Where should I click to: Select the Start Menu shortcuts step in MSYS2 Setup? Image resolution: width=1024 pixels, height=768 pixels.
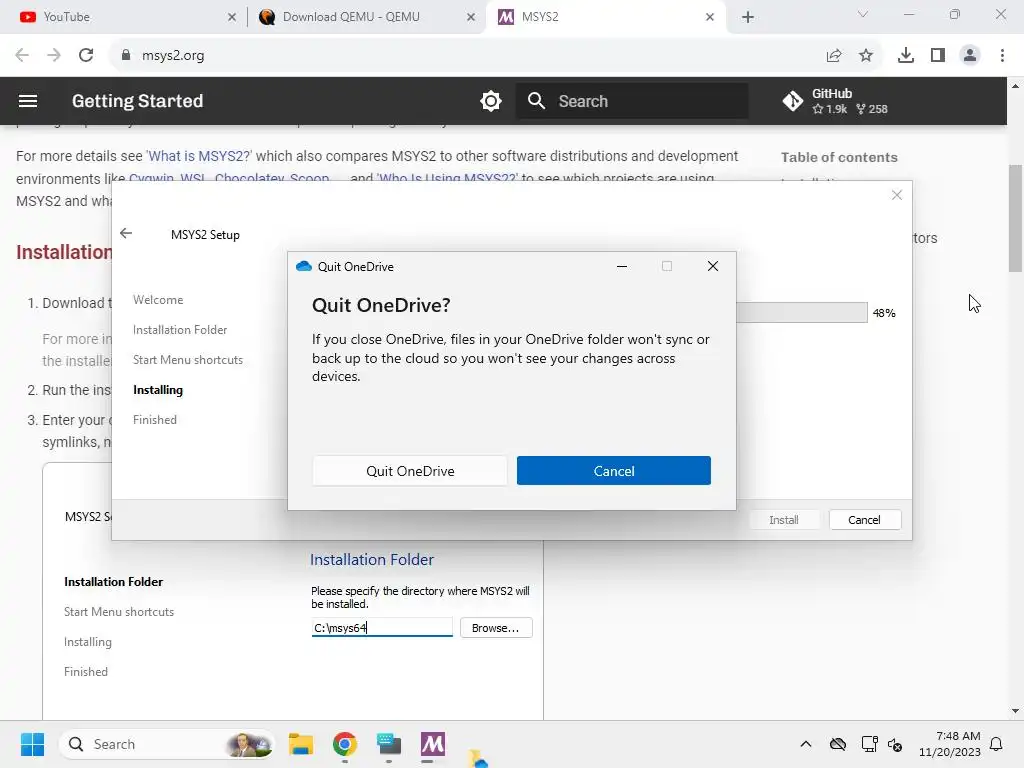[188, 360]
